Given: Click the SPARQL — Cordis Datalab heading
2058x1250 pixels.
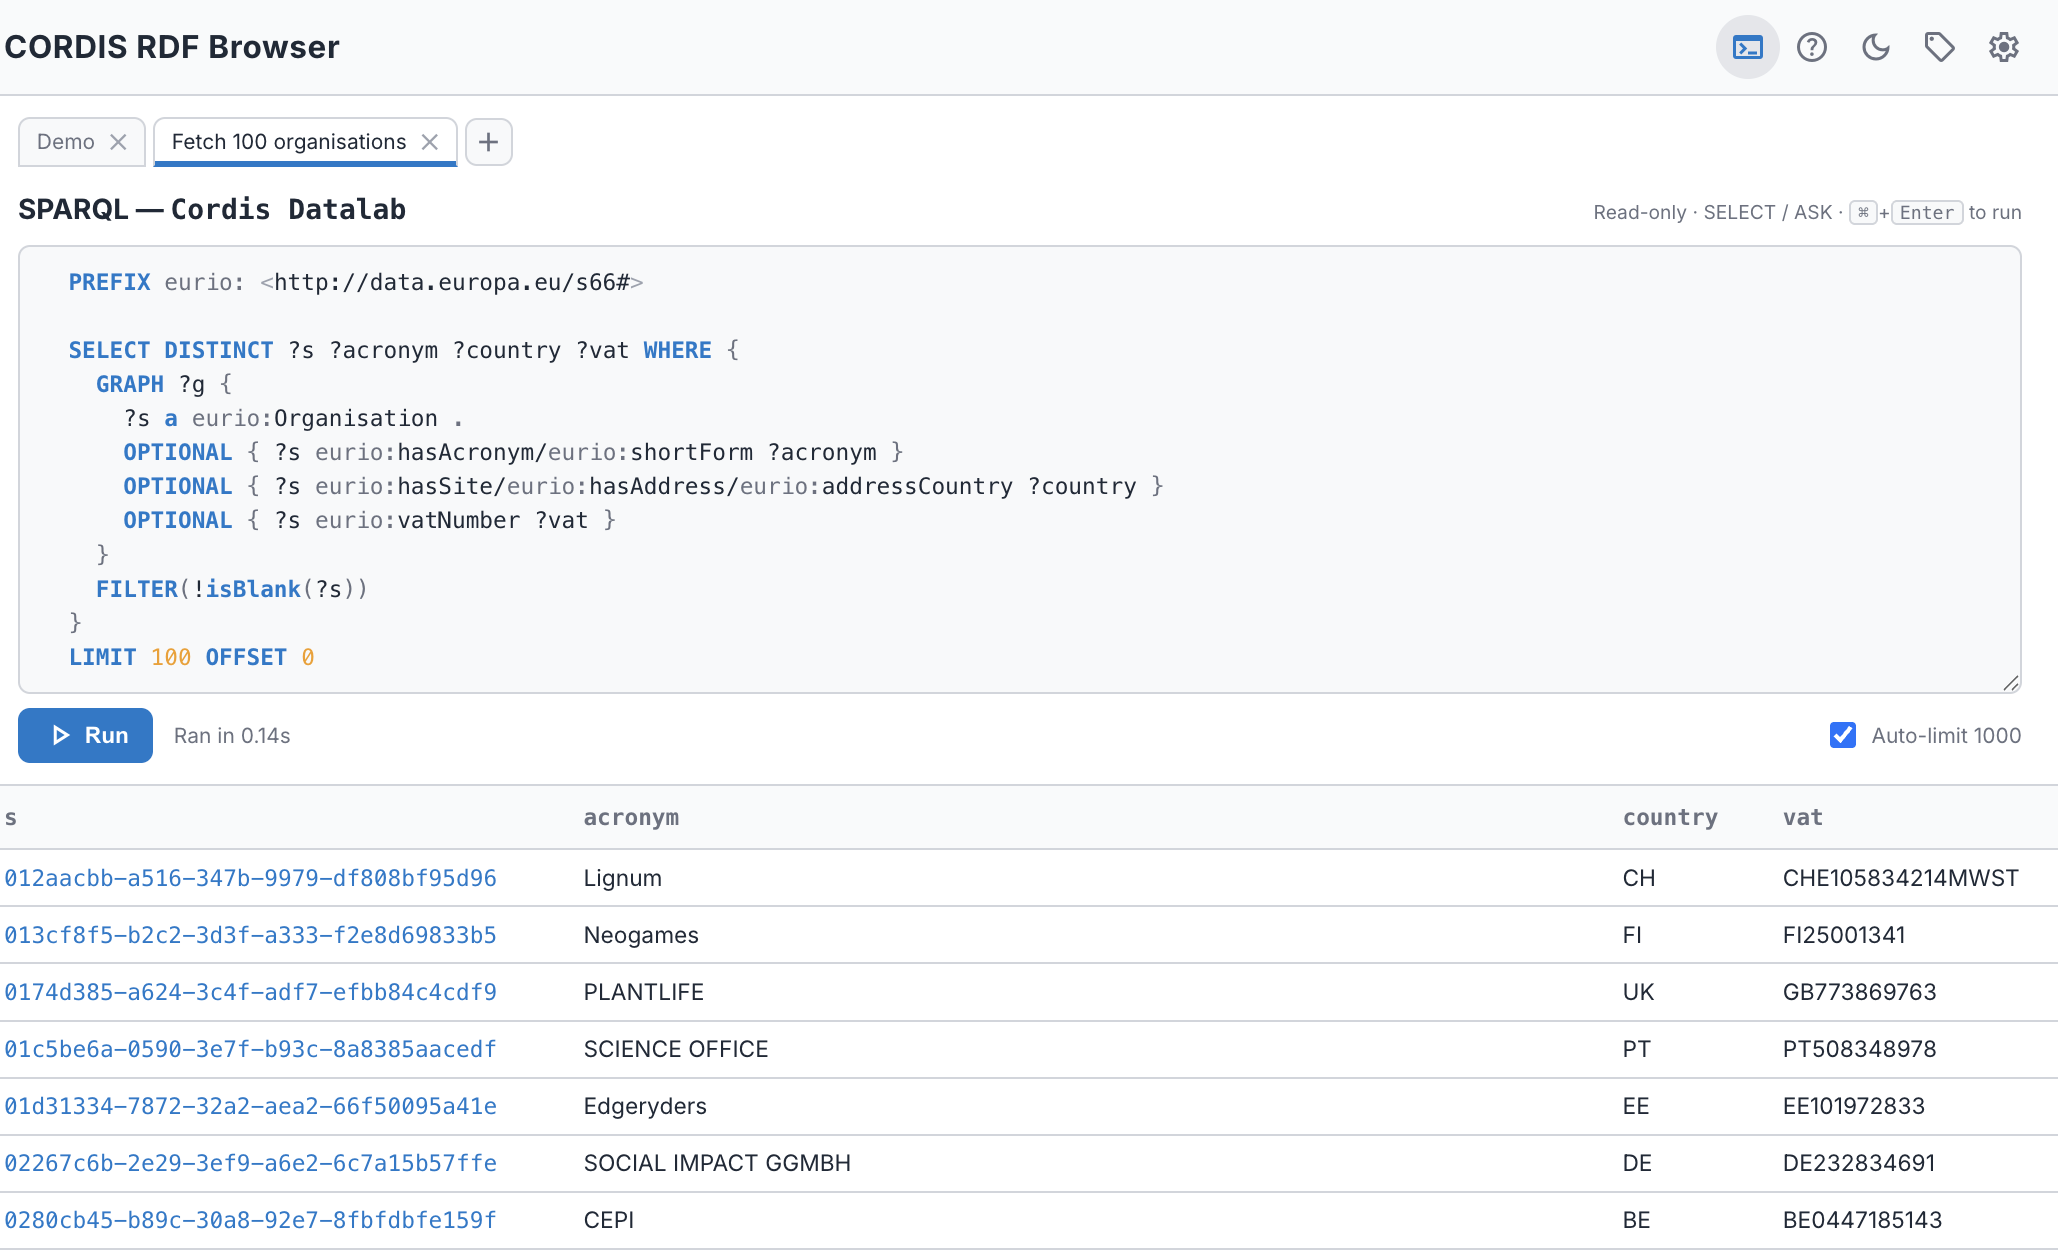Looking at the screenshot, I should point(212,209).
